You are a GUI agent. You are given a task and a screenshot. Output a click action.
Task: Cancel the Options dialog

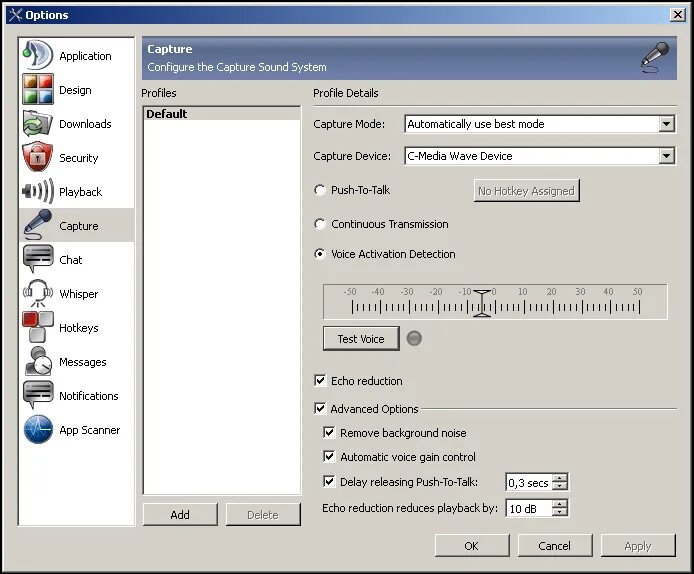click(555, 546)
